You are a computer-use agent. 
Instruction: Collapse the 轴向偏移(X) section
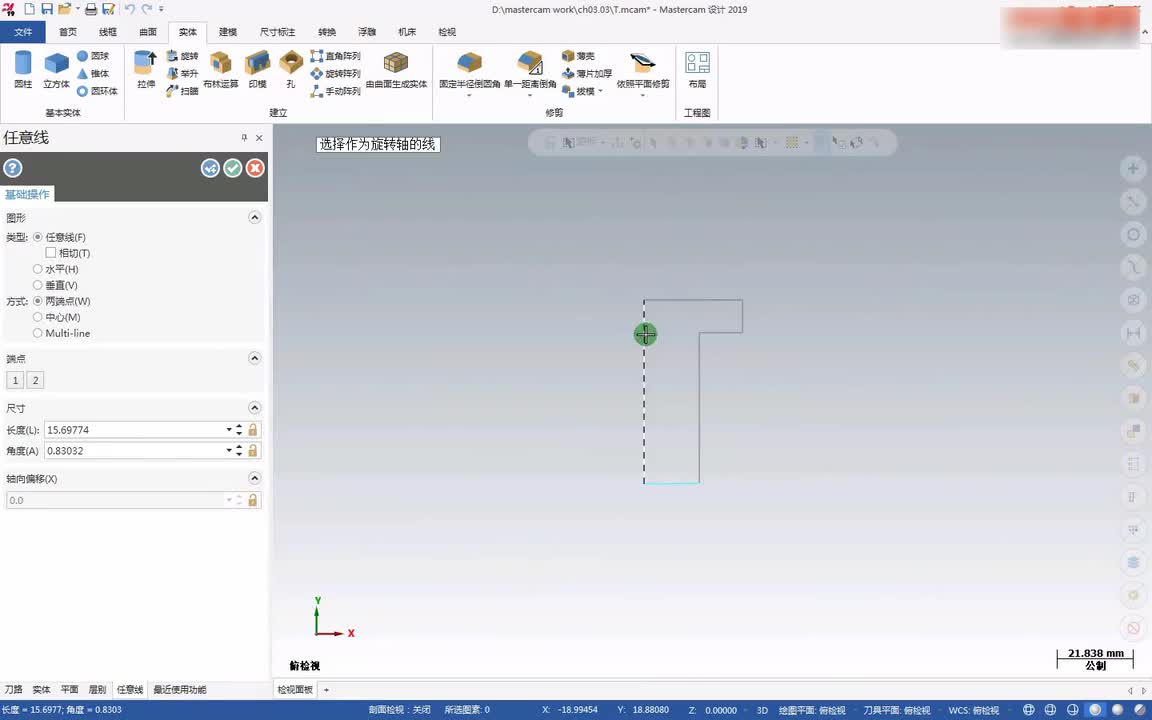[254, 478]
